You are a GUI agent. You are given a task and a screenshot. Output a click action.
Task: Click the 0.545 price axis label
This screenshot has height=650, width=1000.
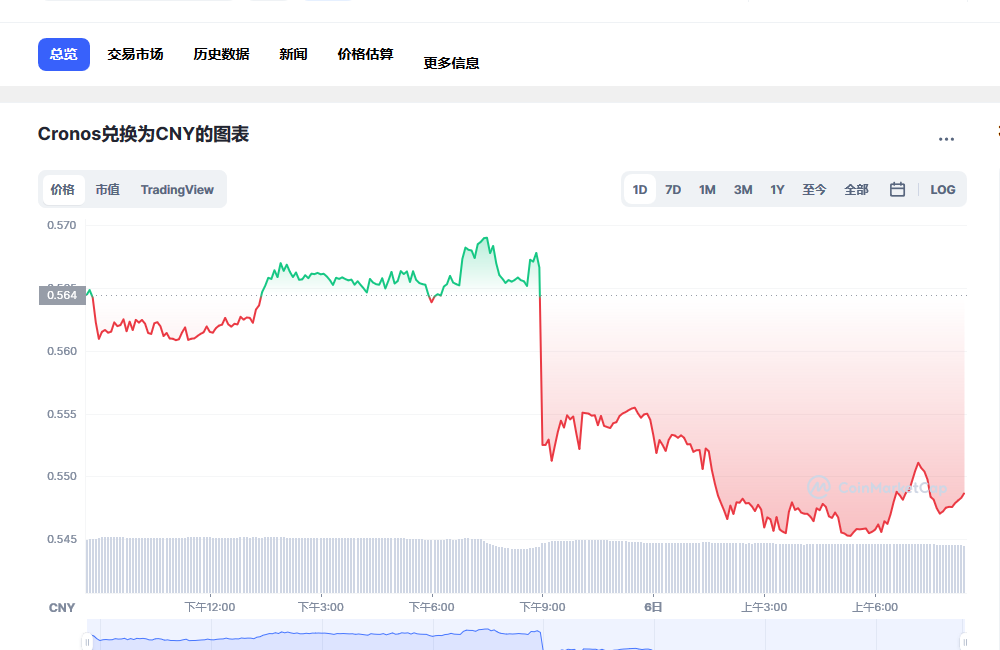(x=62, y=540)
